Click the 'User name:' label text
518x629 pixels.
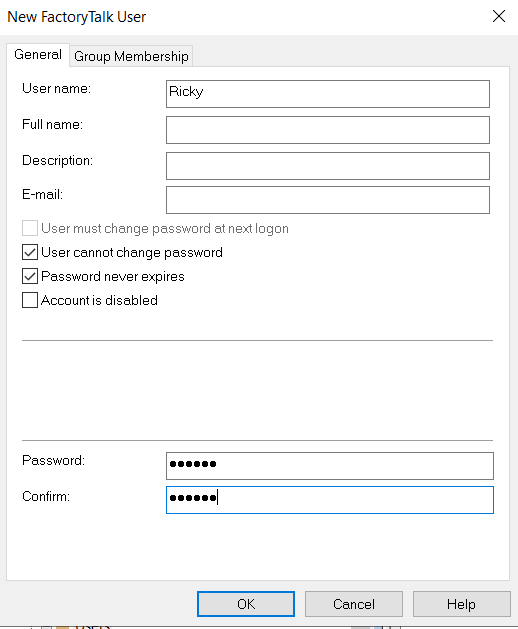57,88
